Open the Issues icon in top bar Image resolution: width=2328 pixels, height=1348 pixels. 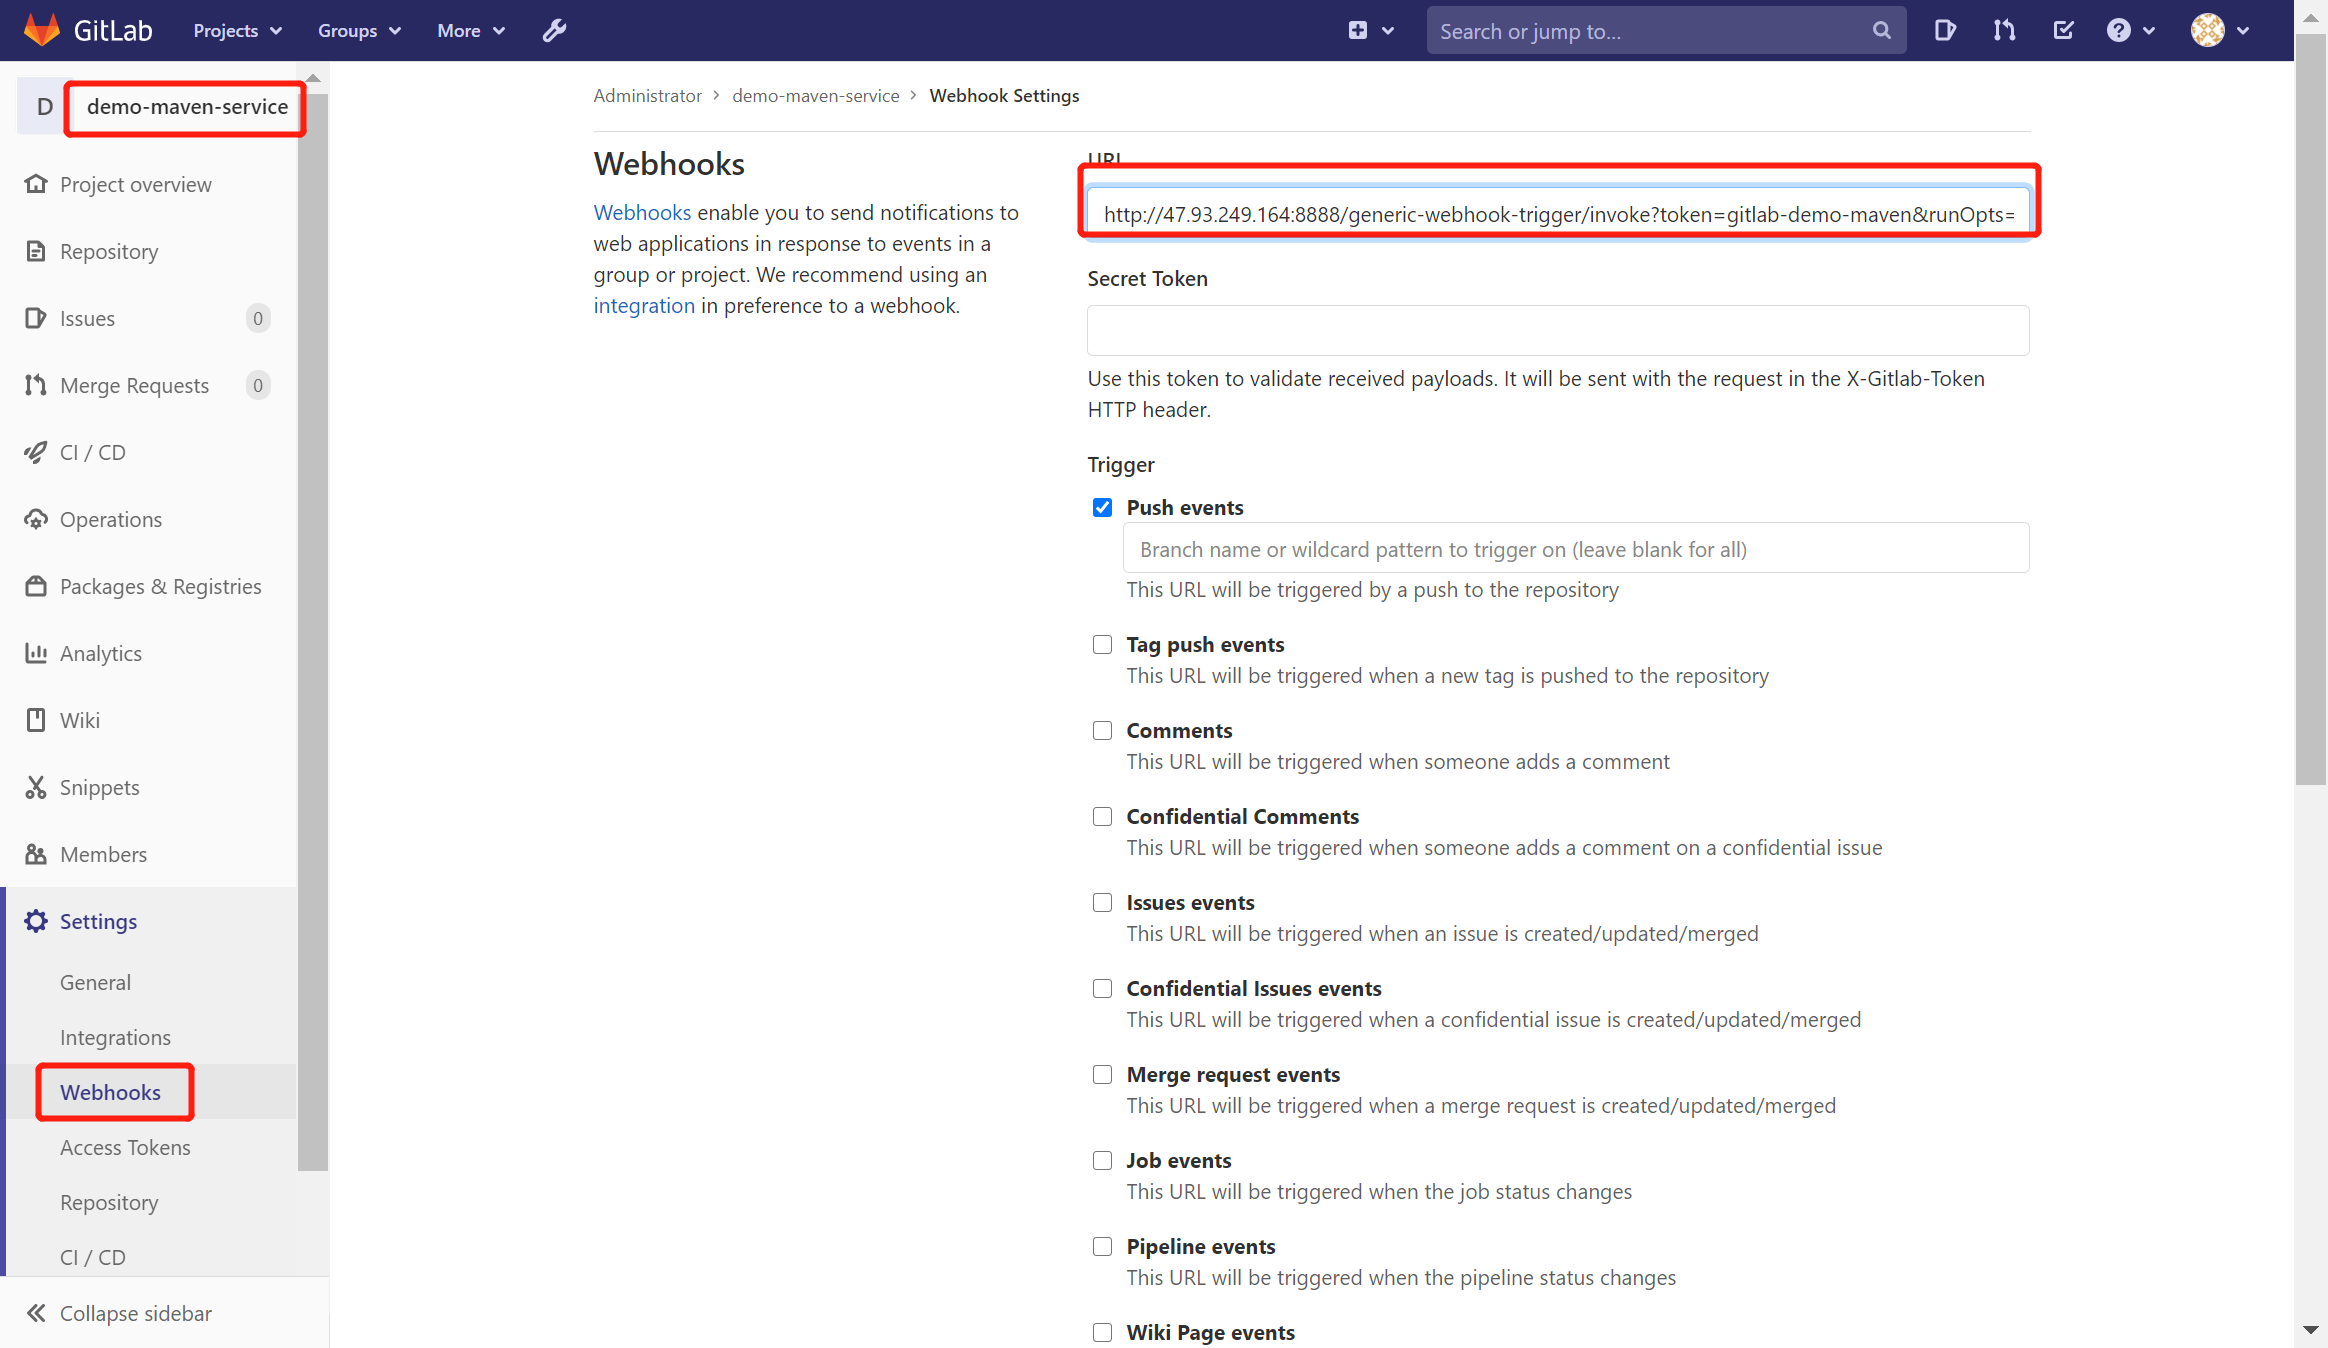(x=1944, y=31)
